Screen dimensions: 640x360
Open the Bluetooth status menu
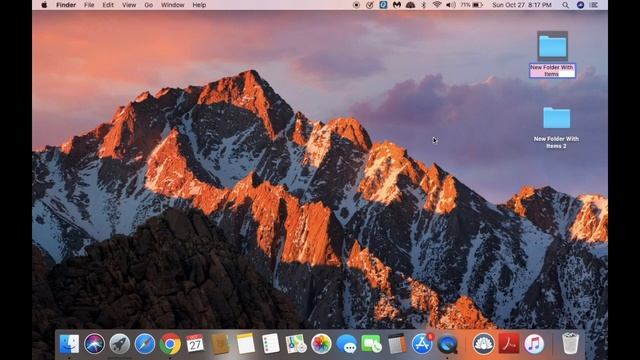point(424,5)
